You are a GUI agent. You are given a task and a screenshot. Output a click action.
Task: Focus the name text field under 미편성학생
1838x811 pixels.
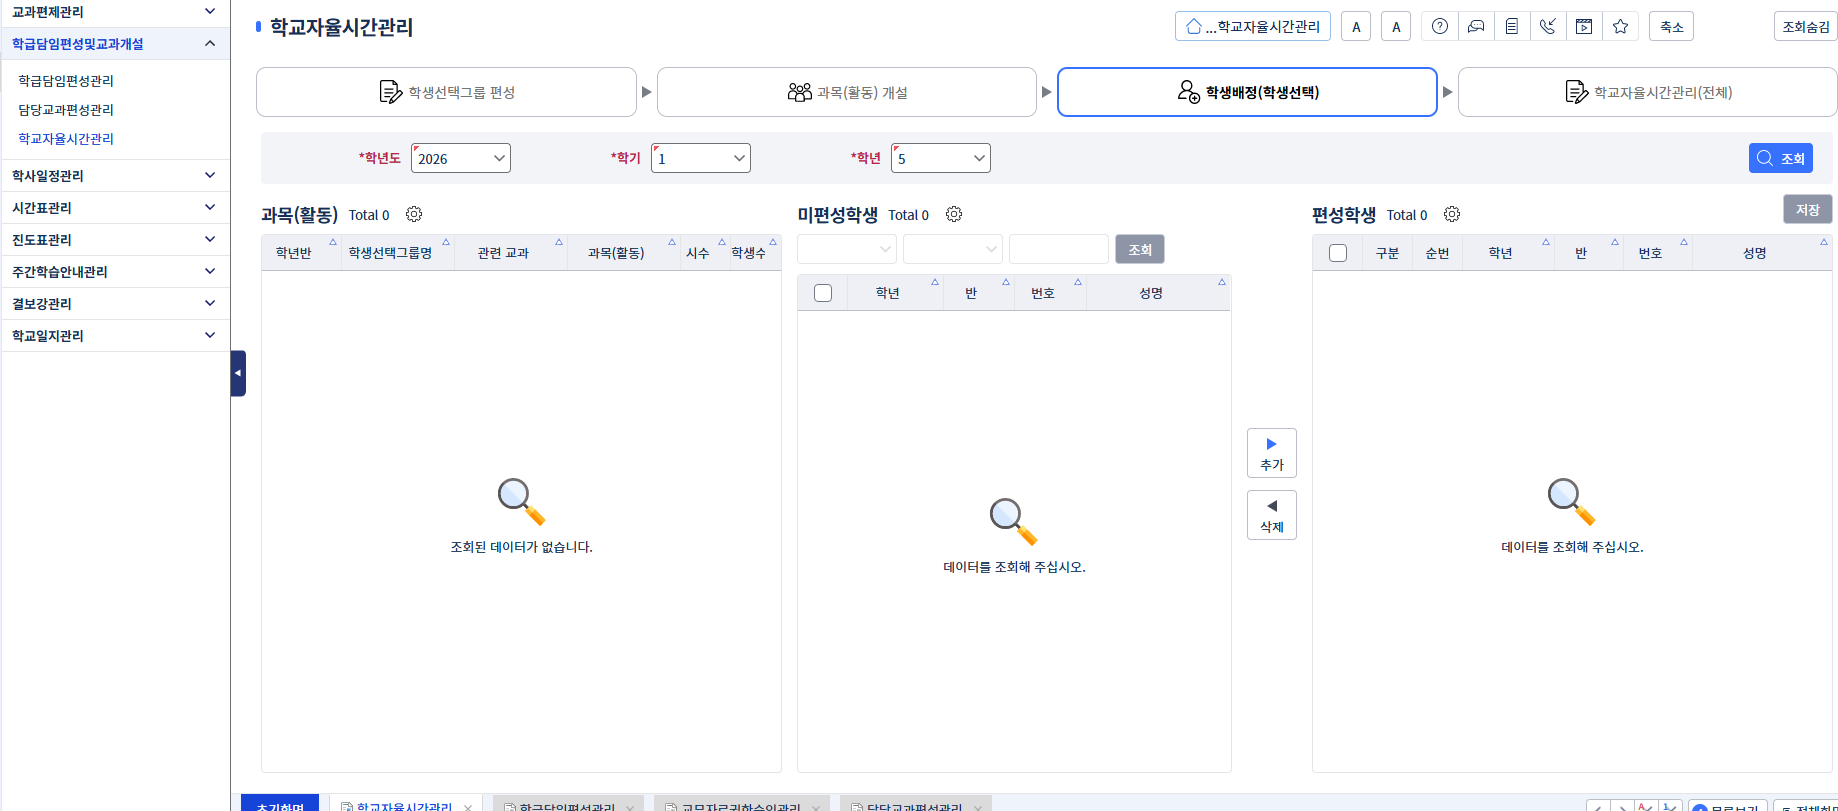(x=1059, y=249)
